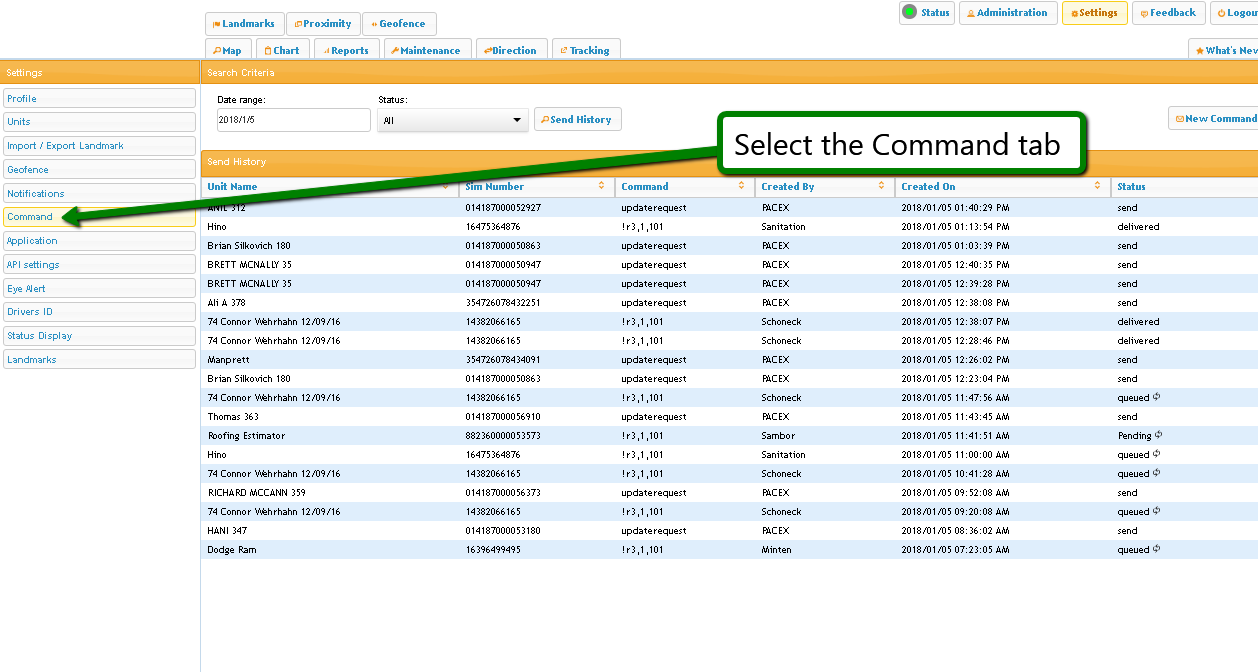Sort table by Command column sort arrows
The height and width of the screenshot is (672, 1258).
[x=742, y=186]
